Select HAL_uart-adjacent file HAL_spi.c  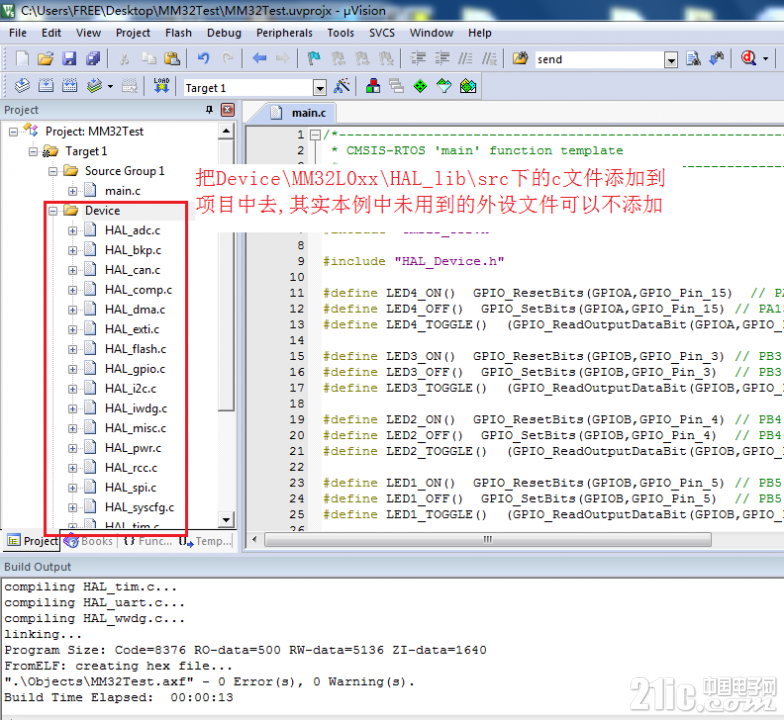pos(130,488)
